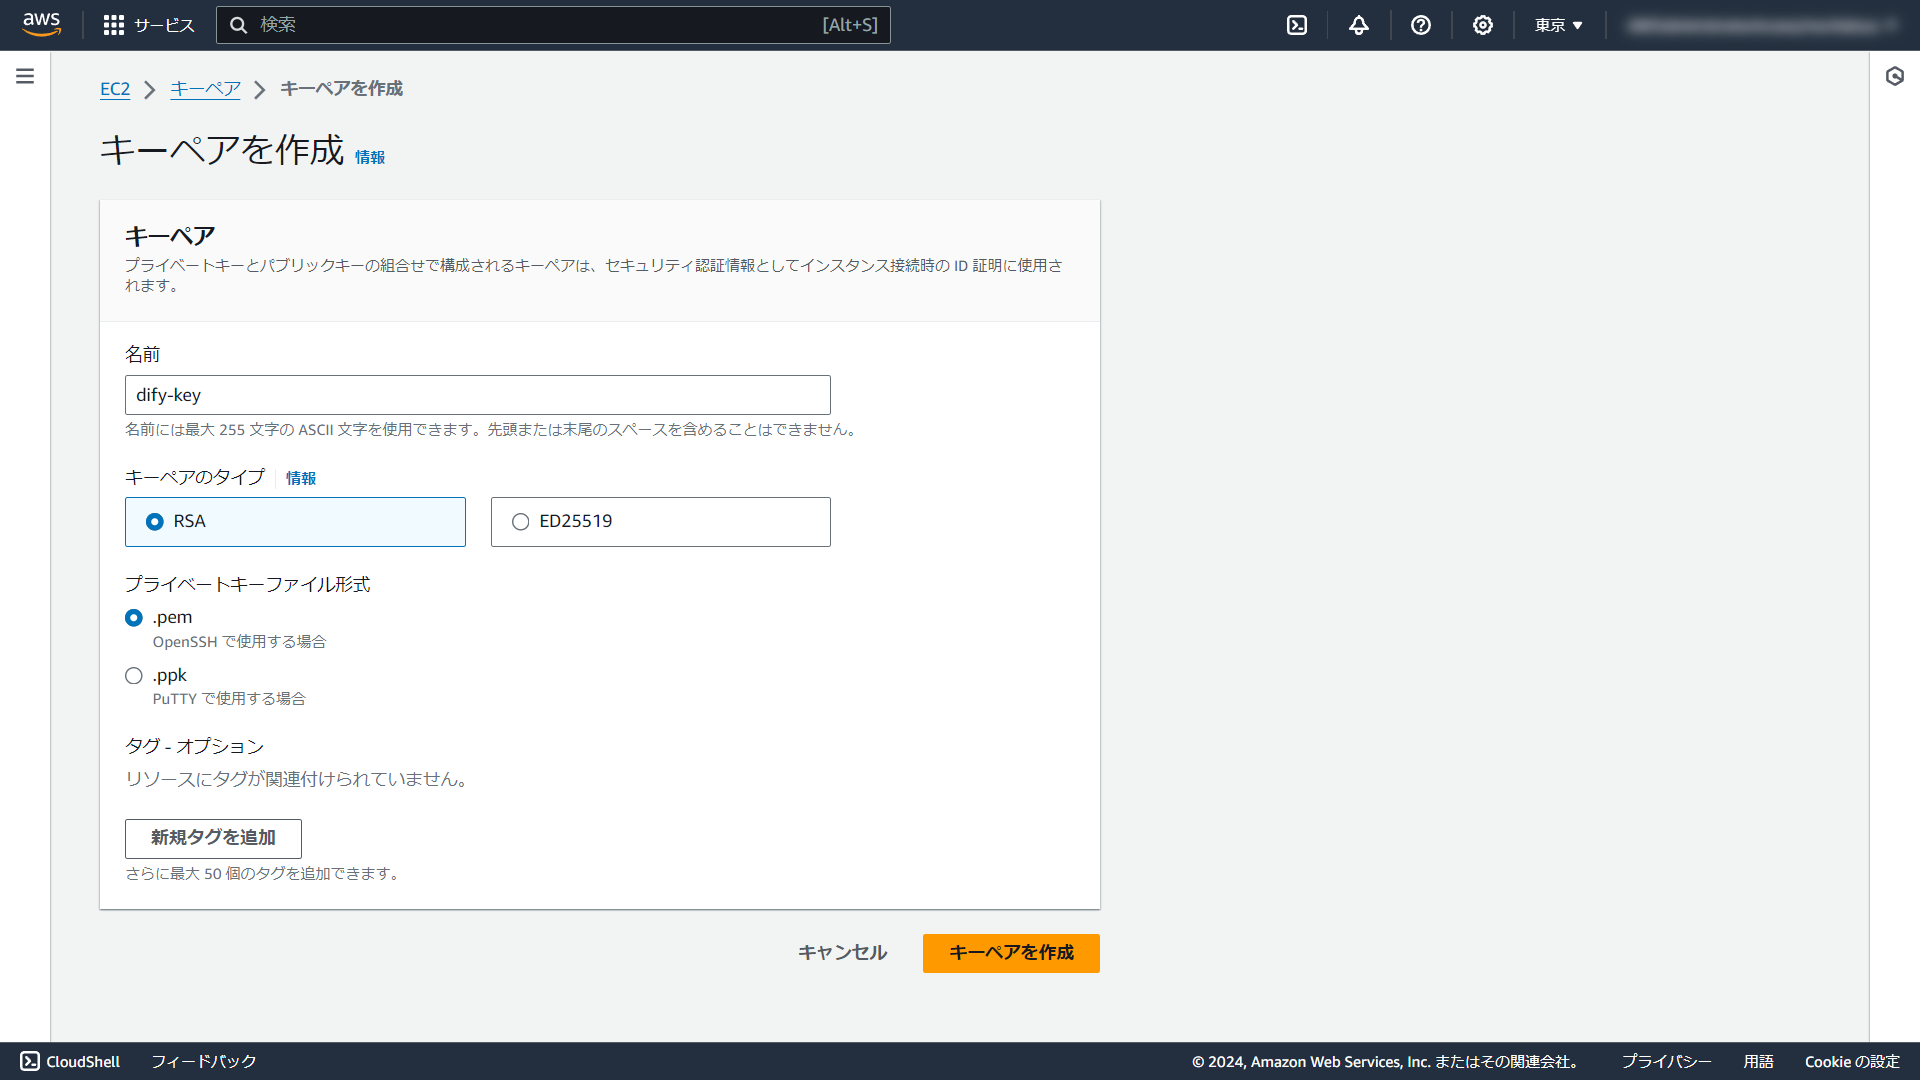Click the AWS logo home icon
This screenshot has height=1080, width=1920.
[x=41, y=24]
